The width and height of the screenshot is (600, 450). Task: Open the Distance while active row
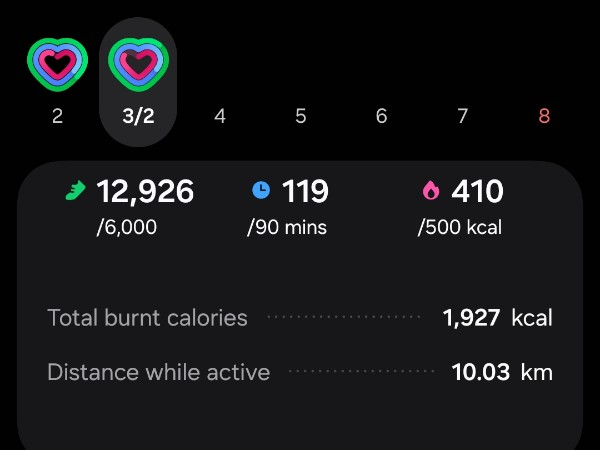tap(300, 373)
